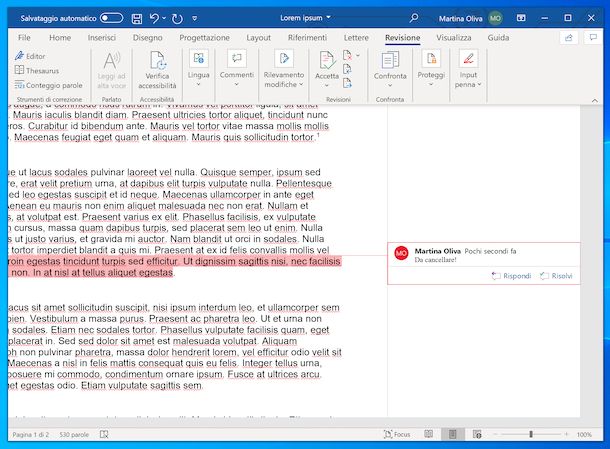Screen dimensions: 610x449
Task: Open the Thesaurus tool
Action: [x=37, y=70]
